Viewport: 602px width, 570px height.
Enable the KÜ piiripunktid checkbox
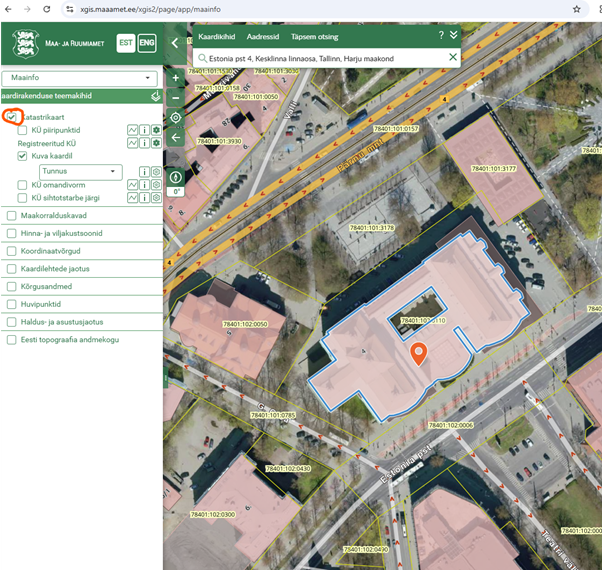coord(23,130)
